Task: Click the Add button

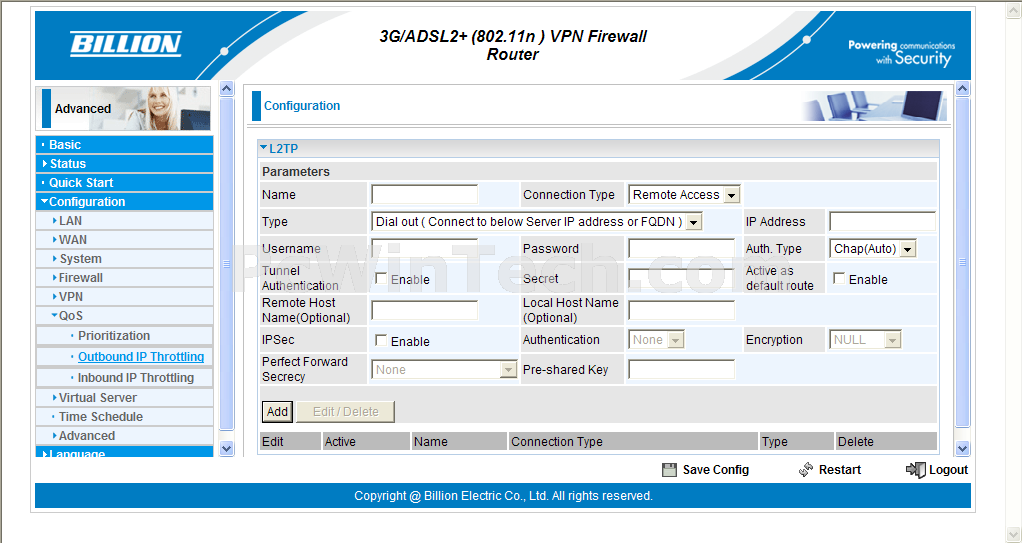Action: pos(277,411)
